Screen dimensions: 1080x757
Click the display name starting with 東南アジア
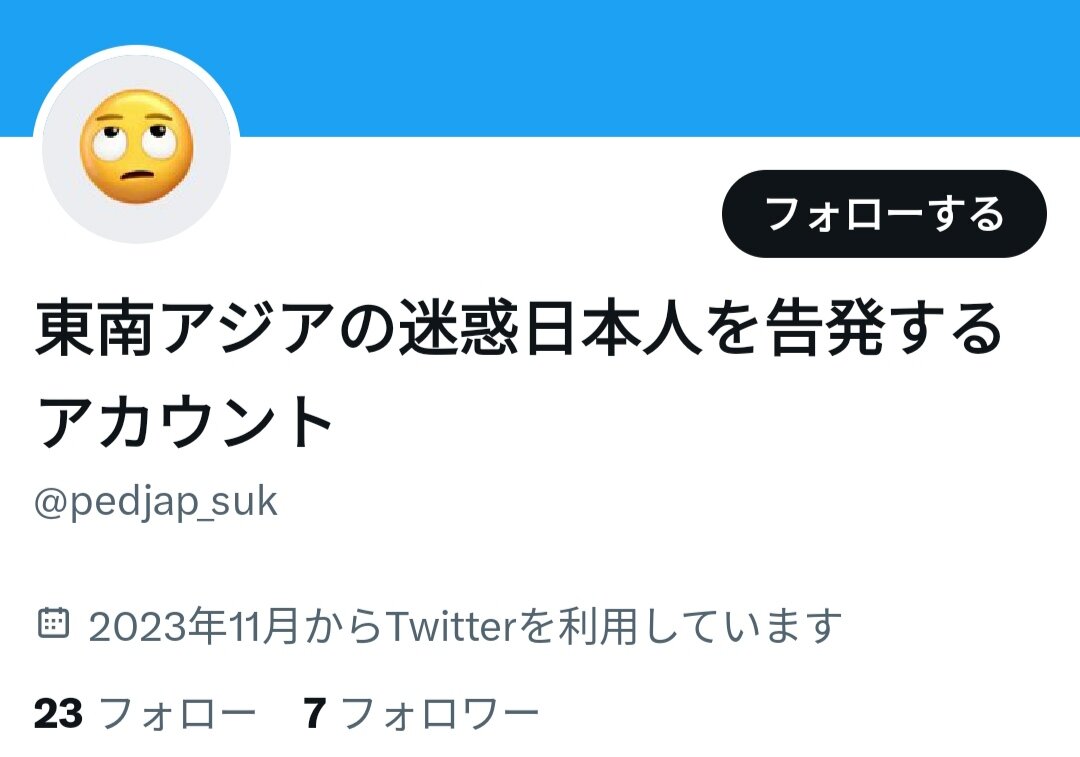click(518, 374)
